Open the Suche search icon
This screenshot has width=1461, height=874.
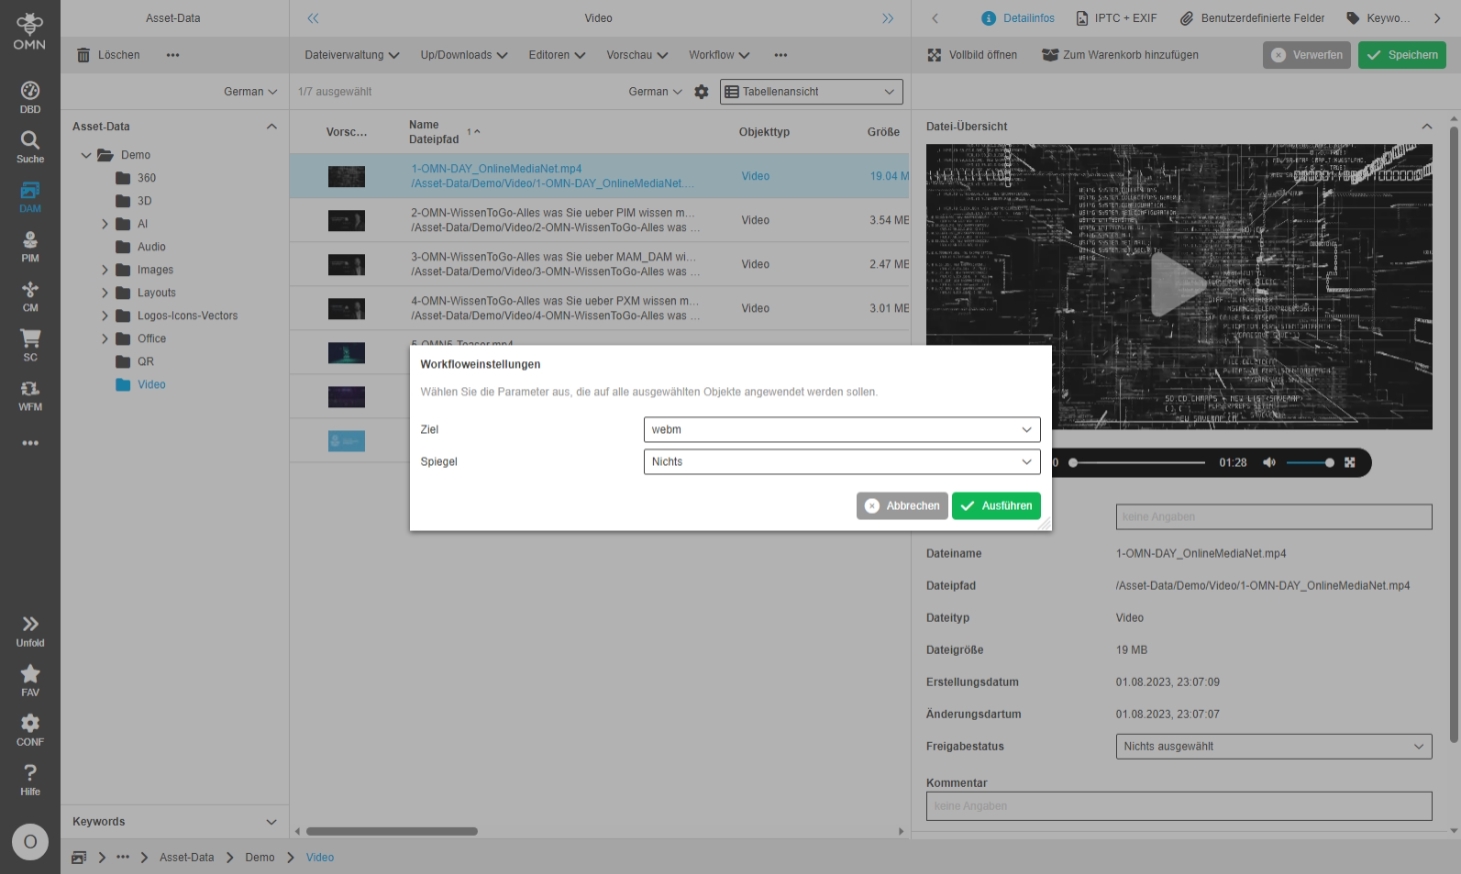(30, 146)
